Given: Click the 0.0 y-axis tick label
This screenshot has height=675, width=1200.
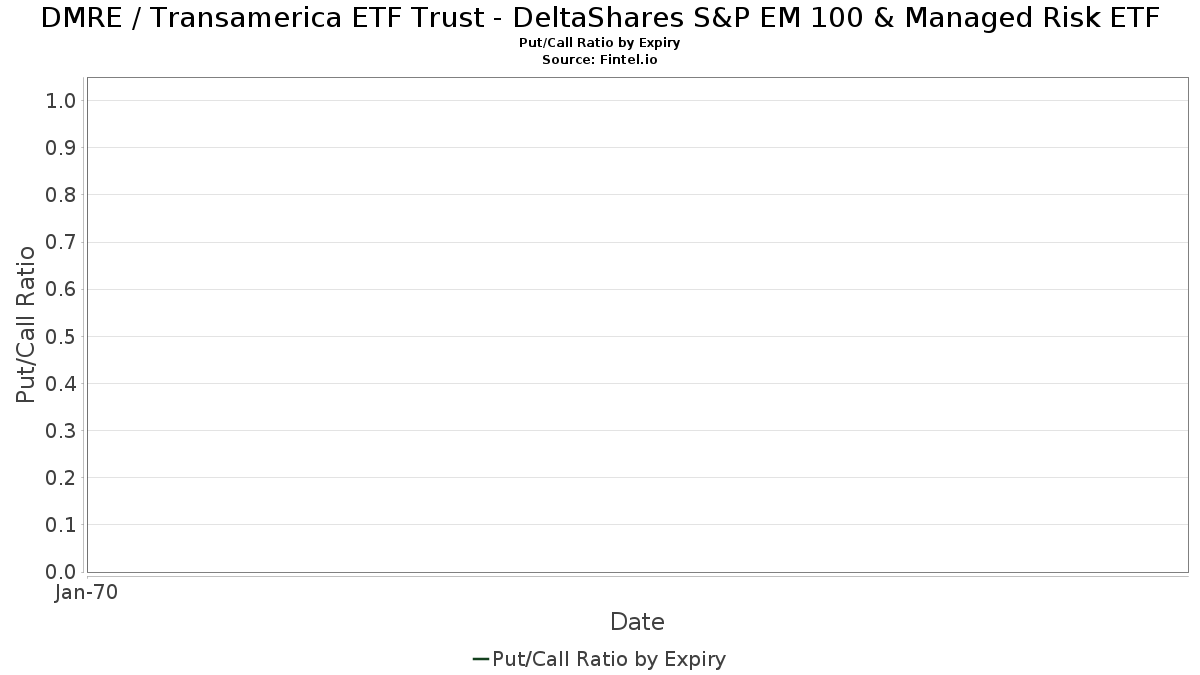Looking at the screenshot, I should 61,572.
